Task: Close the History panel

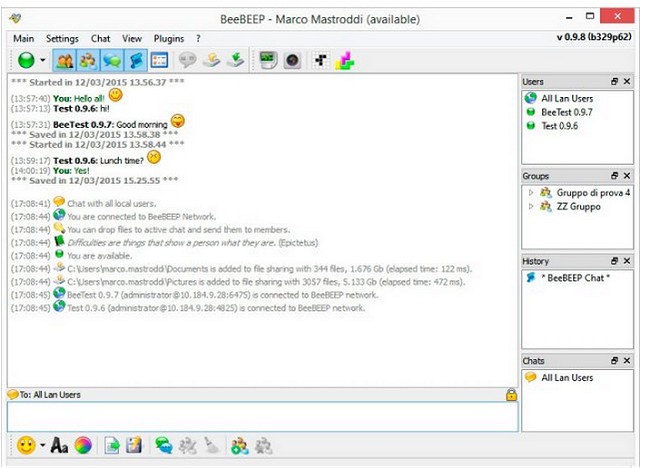Action: pos(627,261)
